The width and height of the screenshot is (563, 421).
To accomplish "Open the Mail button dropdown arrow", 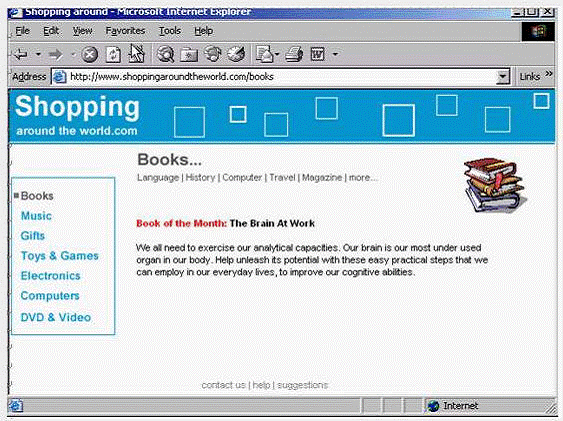I will [x=277, y=55].
